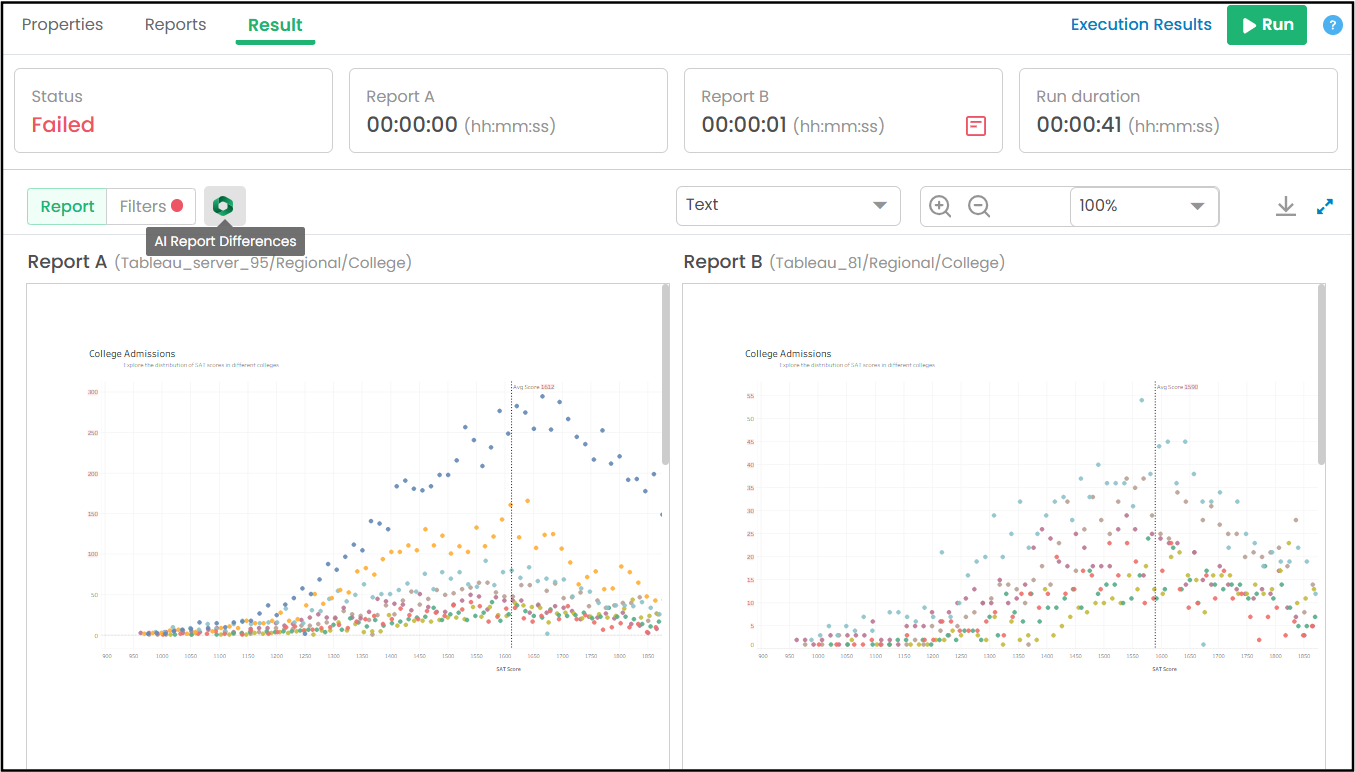Download the report comparison
This screenshot has height=772, width=1355.
click(1286, 206)
